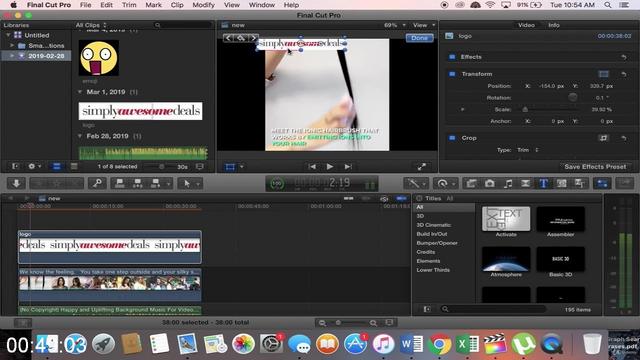This screenshot has height=360, width=640.
Task: Toggle the Libraries sidebar button
Action: (15, 167)
